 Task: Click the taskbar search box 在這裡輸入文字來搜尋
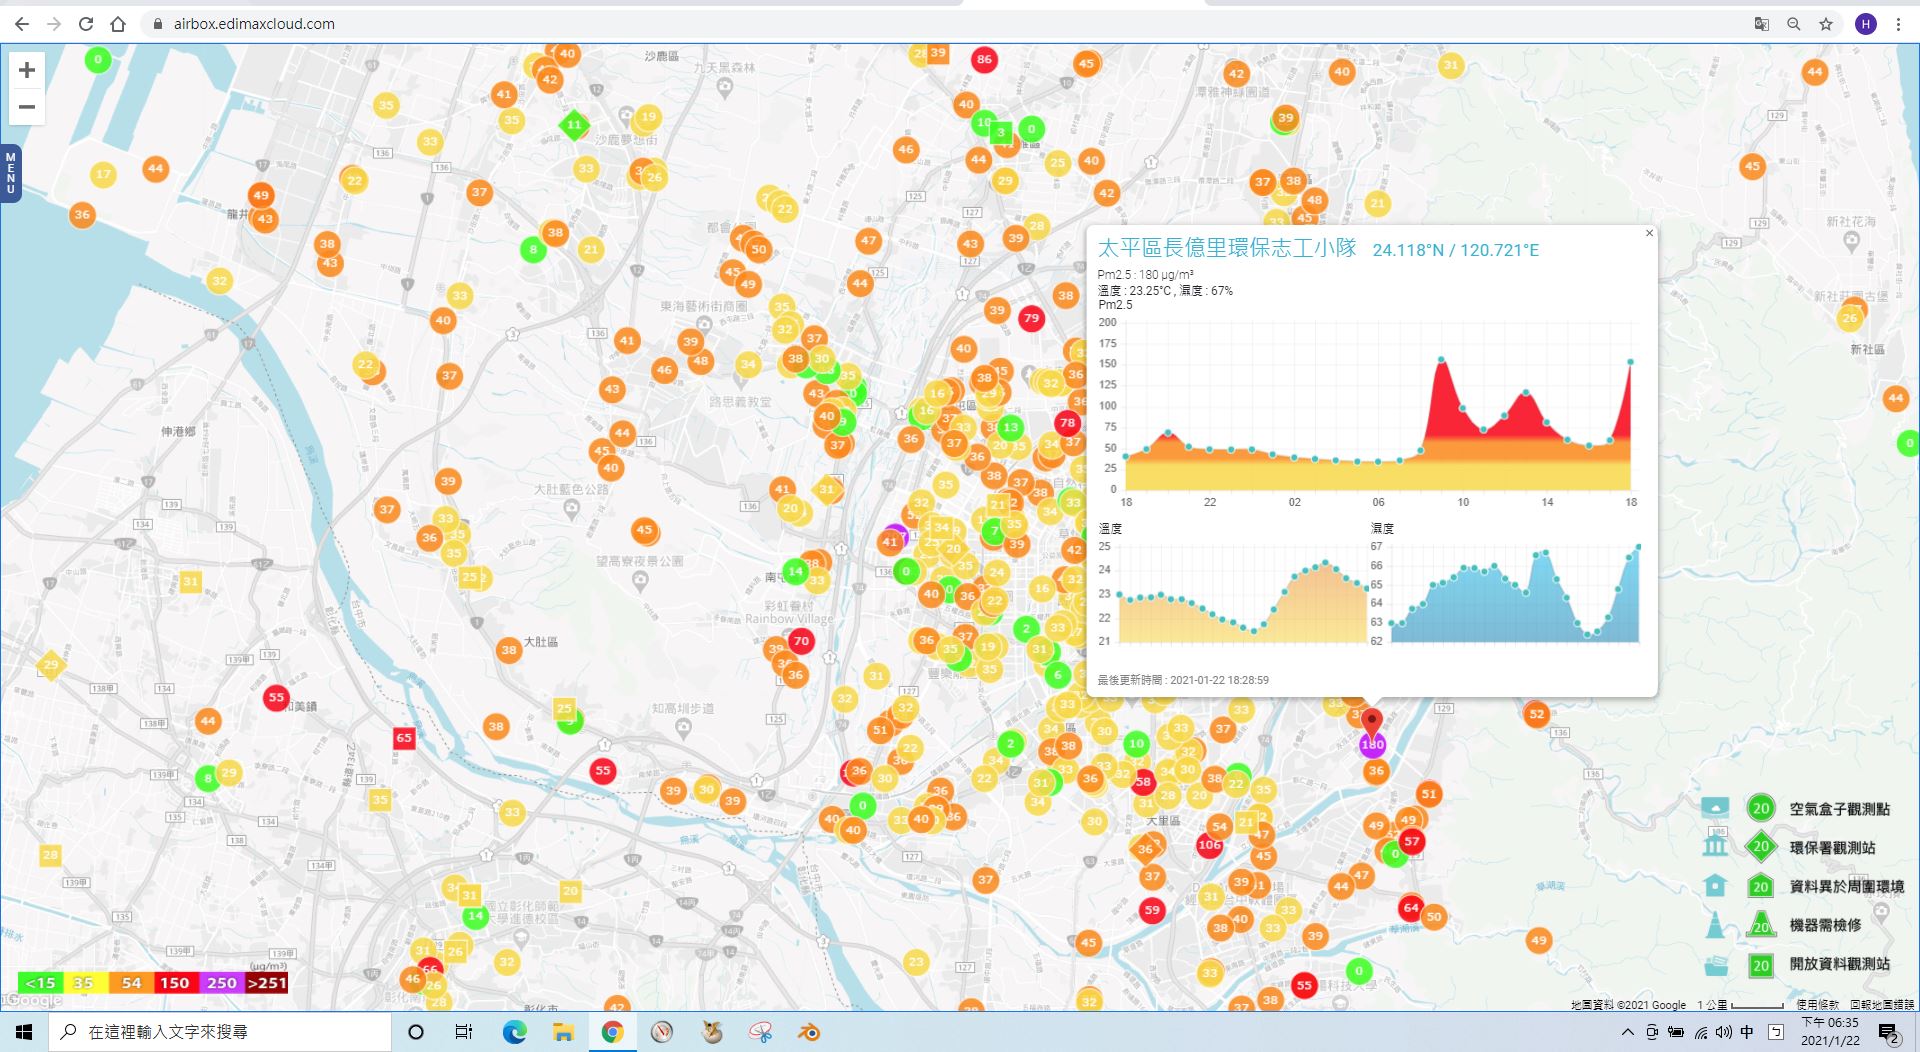[x=220, y=1032]
